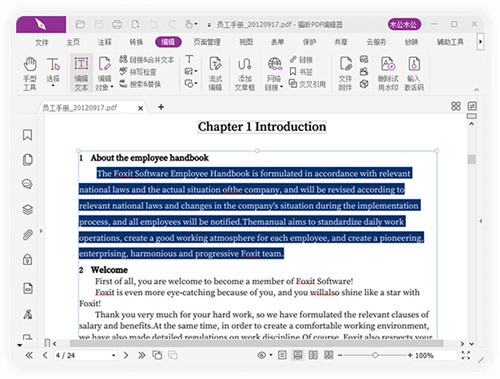500x379 pixels.
Task: Click the 3D cube icon in ribbon
Action: pyautogui.click(x=364, y=84)
